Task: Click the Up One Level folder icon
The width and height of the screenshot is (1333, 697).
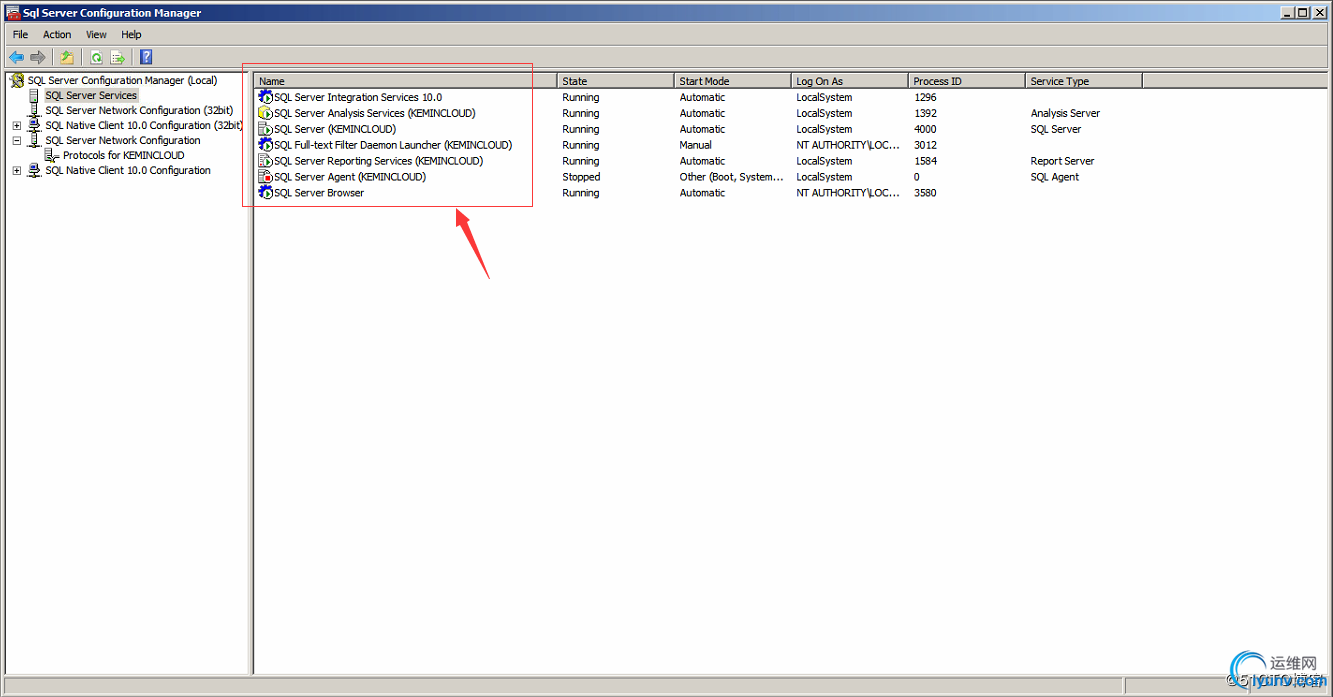Action: pyautogui.click(x=67, y=57)
